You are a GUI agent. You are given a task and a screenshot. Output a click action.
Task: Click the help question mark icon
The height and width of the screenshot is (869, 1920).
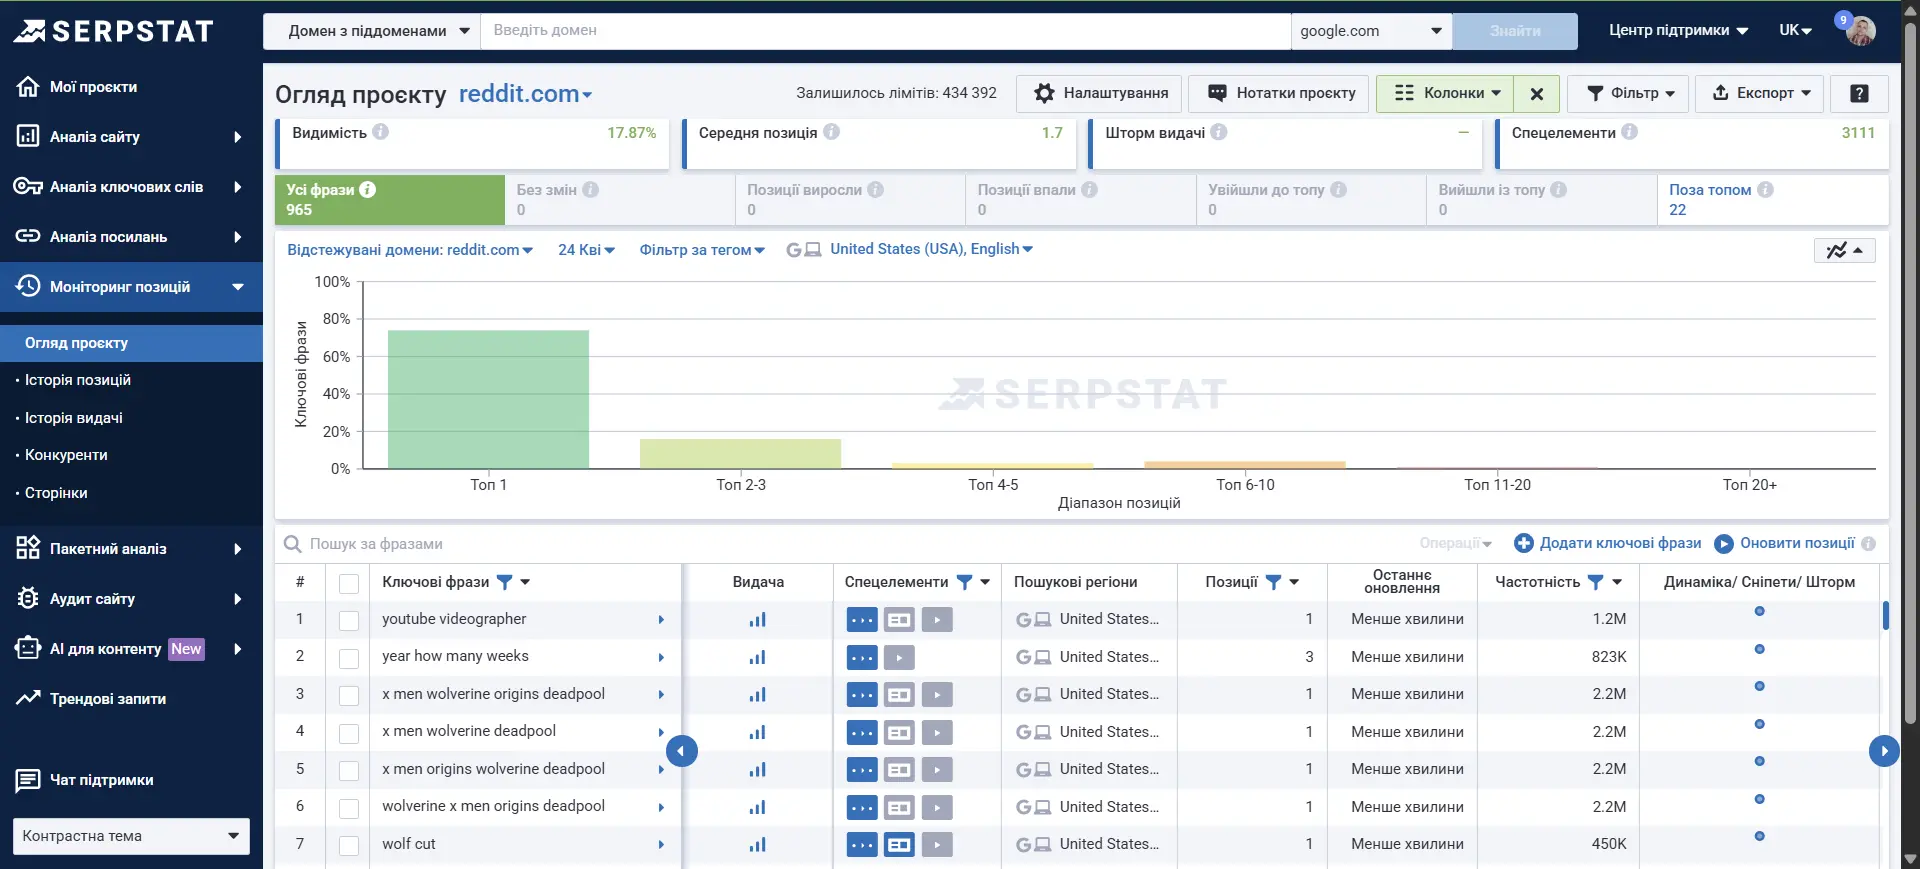tap(1859, 94)
